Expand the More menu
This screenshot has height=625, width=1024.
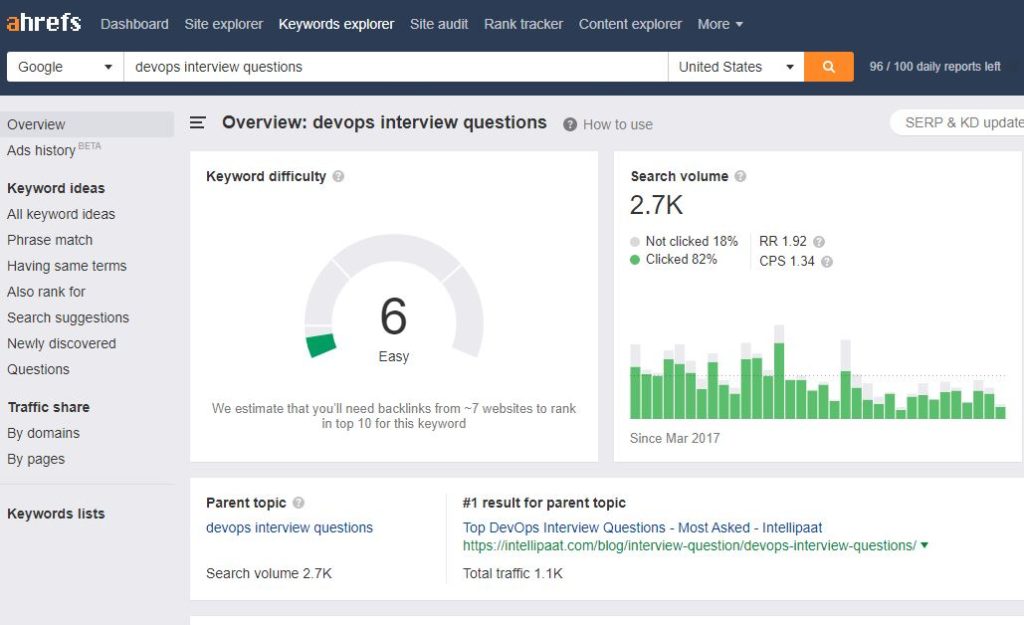coord(720,24)
